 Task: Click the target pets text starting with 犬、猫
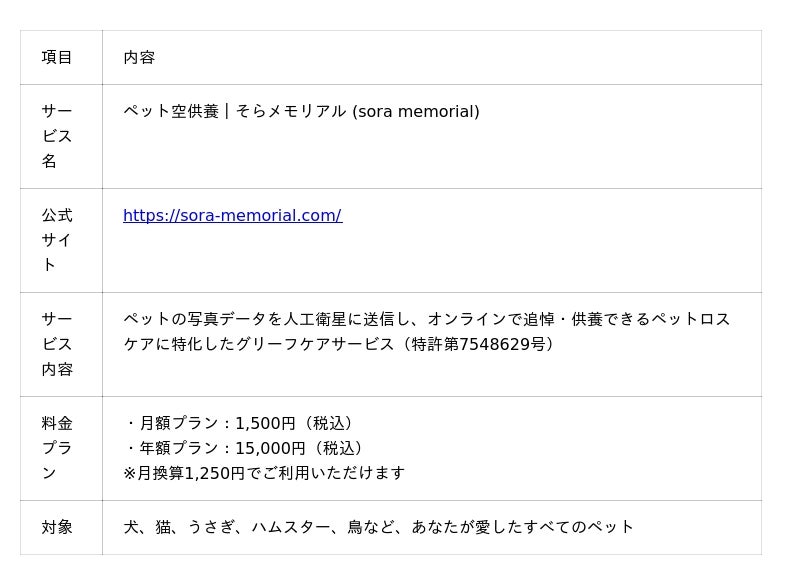(x=378, y=527)
